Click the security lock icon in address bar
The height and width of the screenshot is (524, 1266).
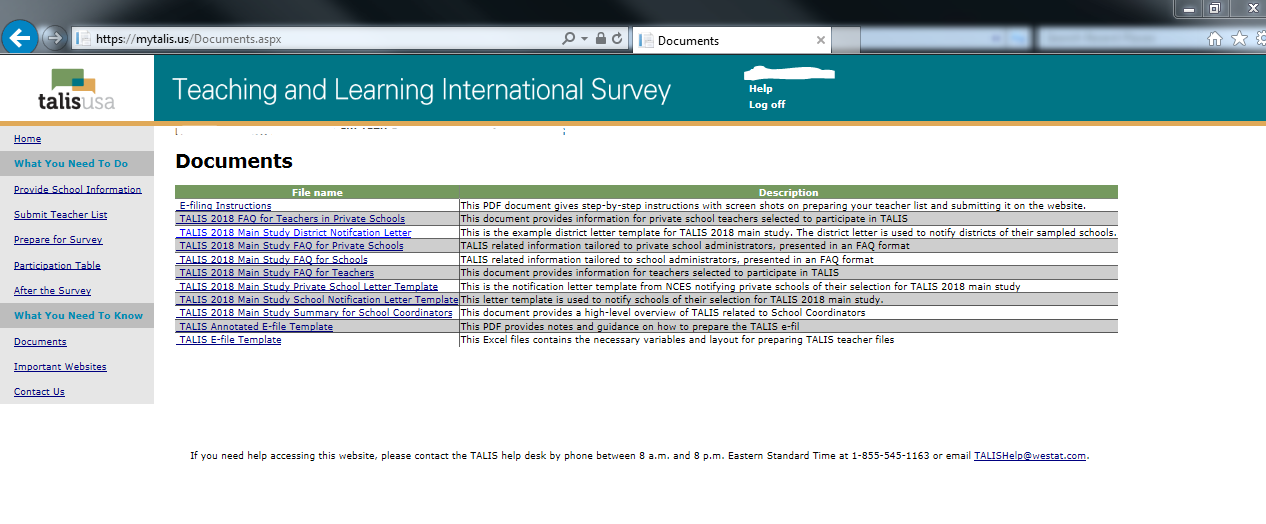[600, 39]
